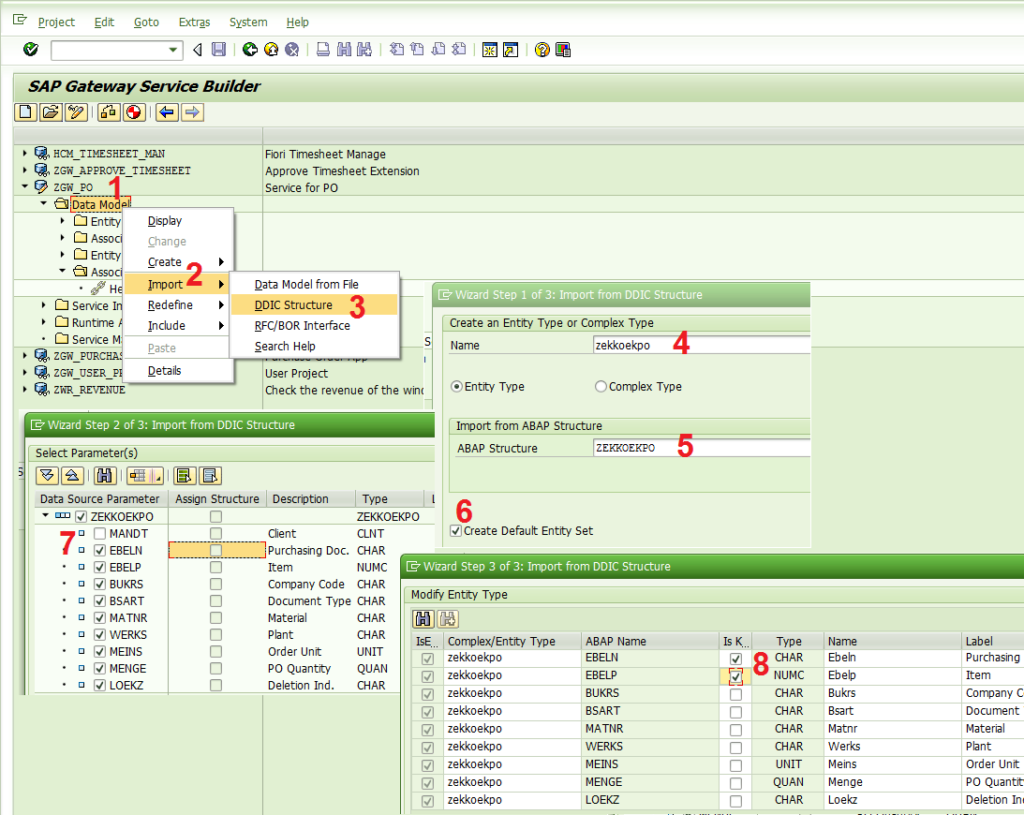Viewport: 1024px width, 815px height.
Task: Open the command field dropdown arrow
Action: point(172,50)
